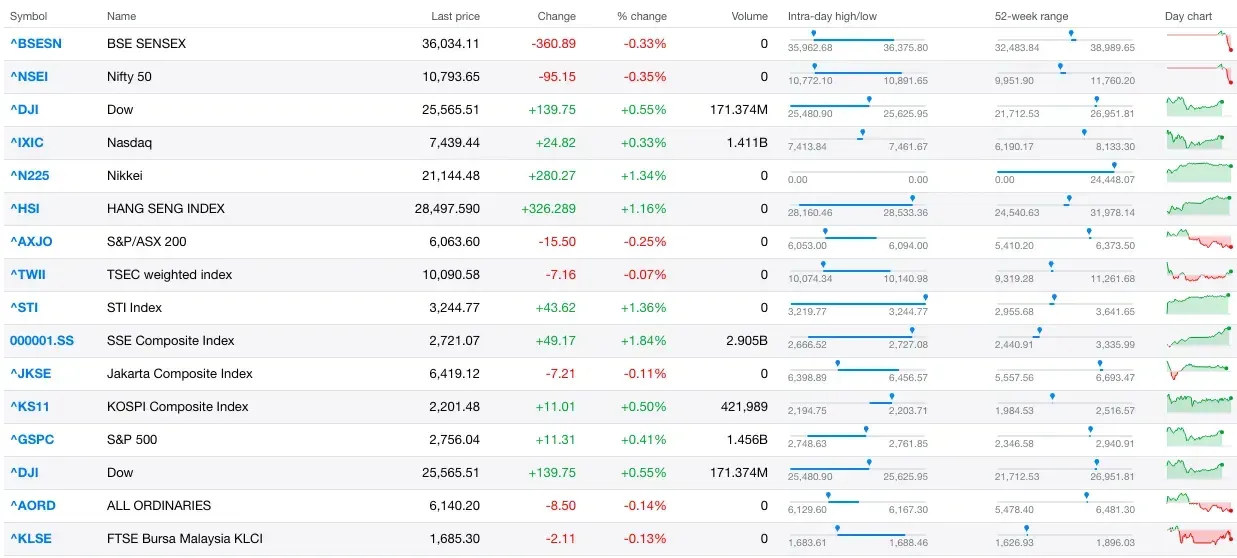1237x558 pixels.
Task: Click the ALL ORDINARIES 52-week range bar
Action: [1065, 500]
